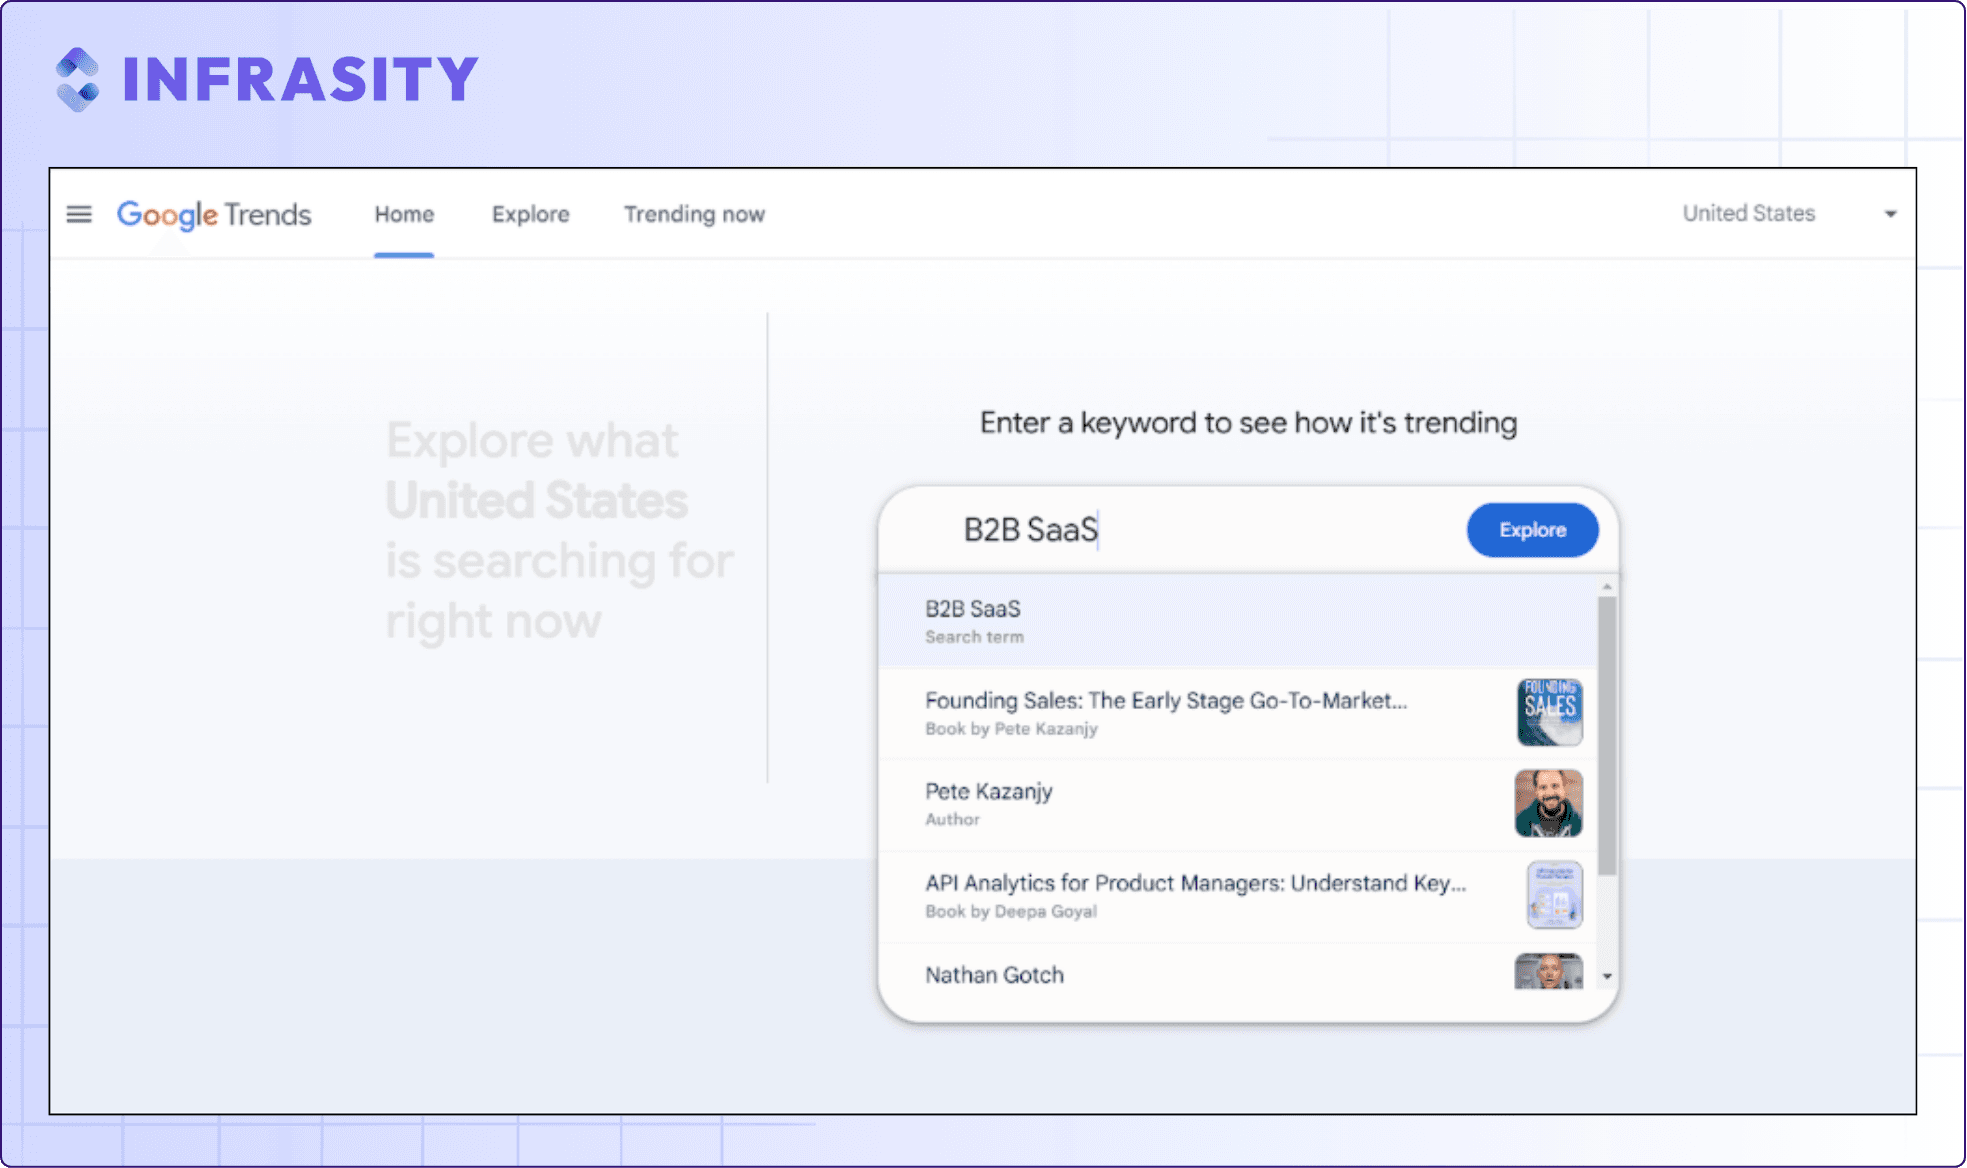This screenshot has height=1168, width=1967.
Task: Expand the United States country dropdown
Action: tap(1789, 213)
